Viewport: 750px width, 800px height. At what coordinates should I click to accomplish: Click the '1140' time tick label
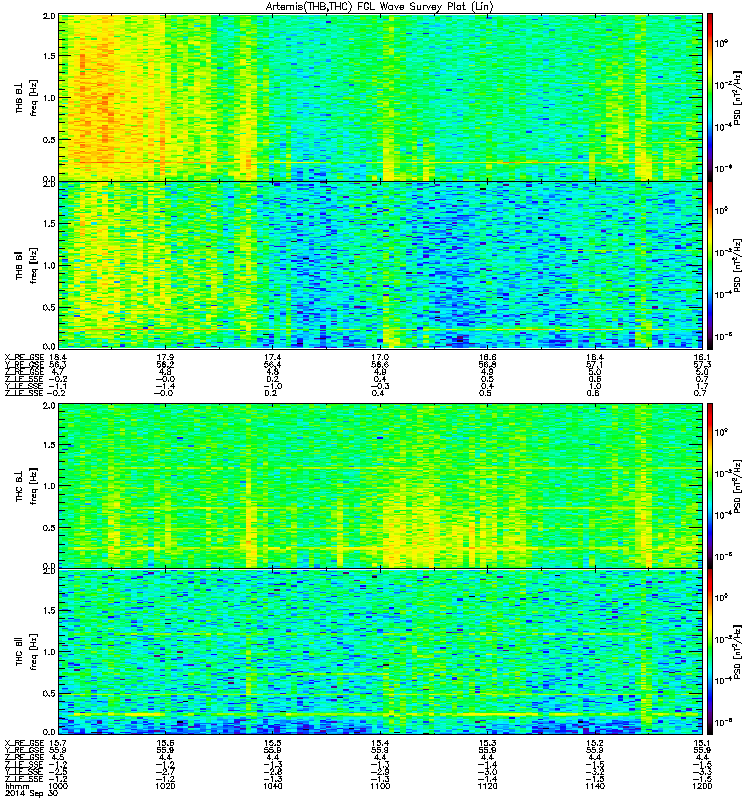(x=595, y=786)
